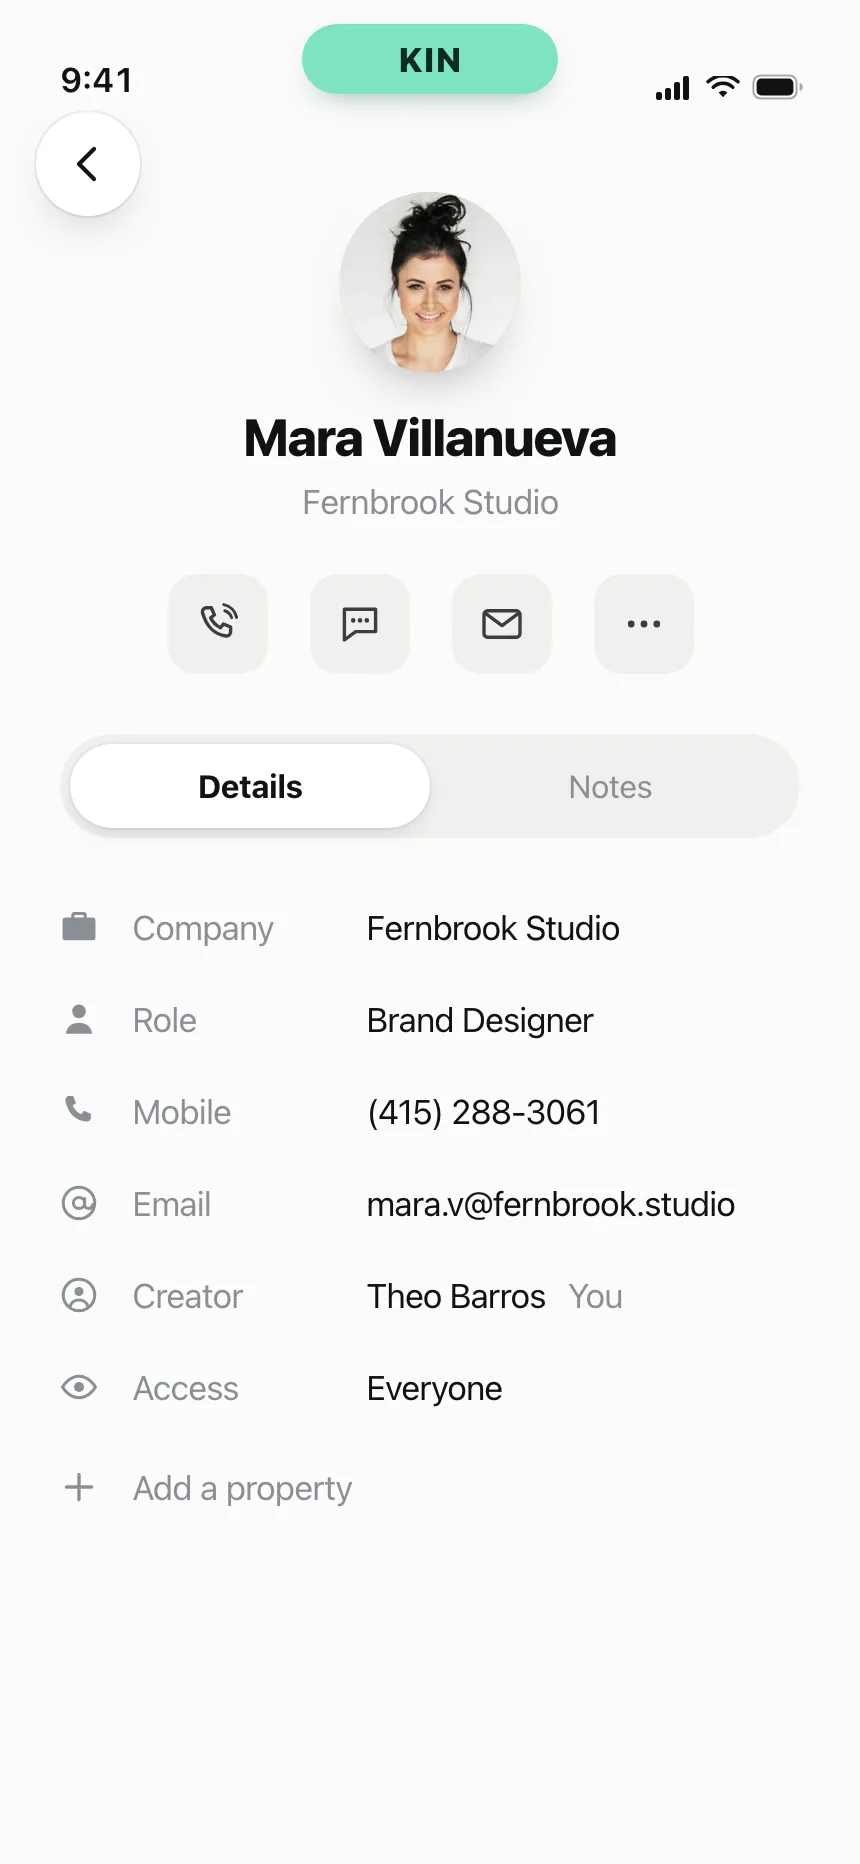Open the Access value Everyone
The width and height of the screenshot is (860, 1864).
(435, 1389)
